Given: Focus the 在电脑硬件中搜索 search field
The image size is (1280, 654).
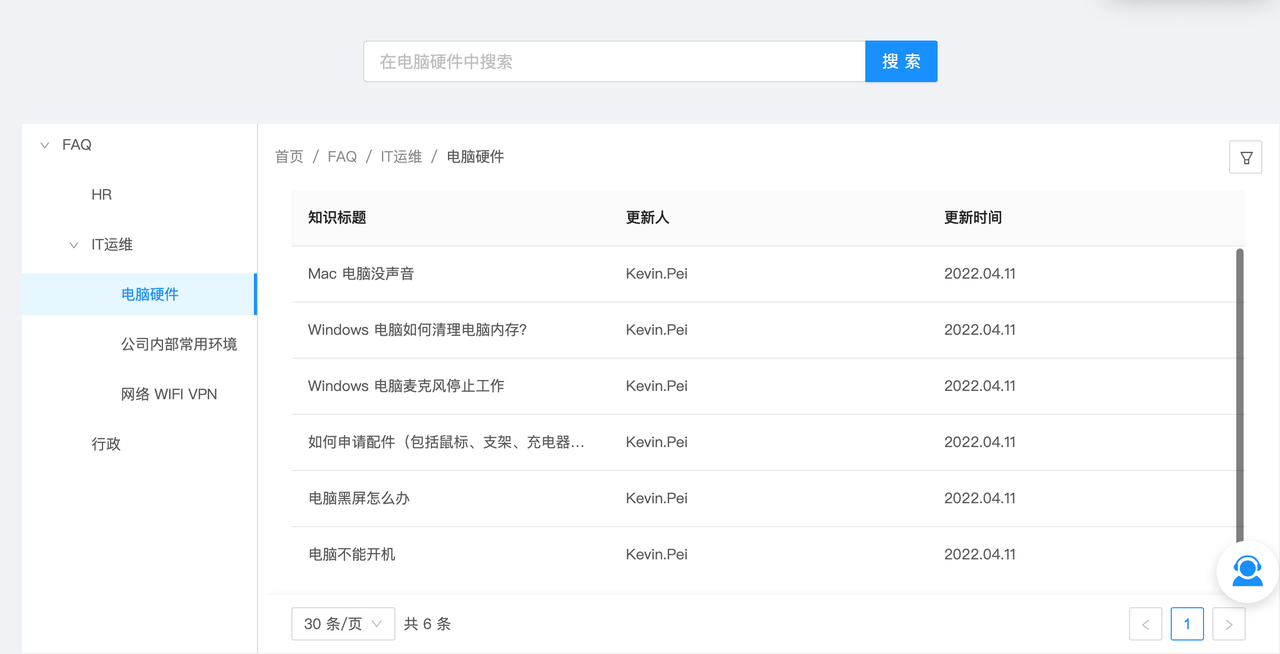Looking at the screenshot, I should click(x=614, y=62).
